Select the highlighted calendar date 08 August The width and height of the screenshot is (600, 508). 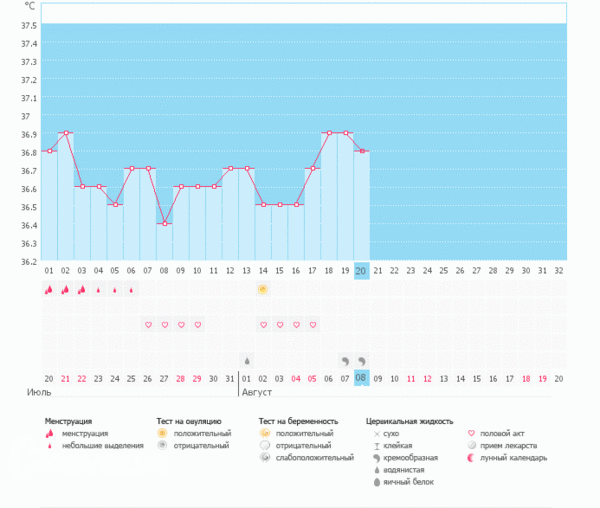click(x=361, y=378)
